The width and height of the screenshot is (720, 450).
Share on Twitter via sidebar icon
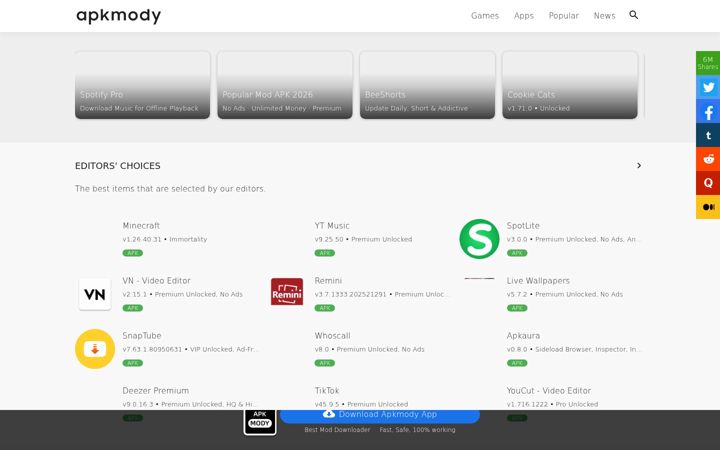click(x=708, y=87)
